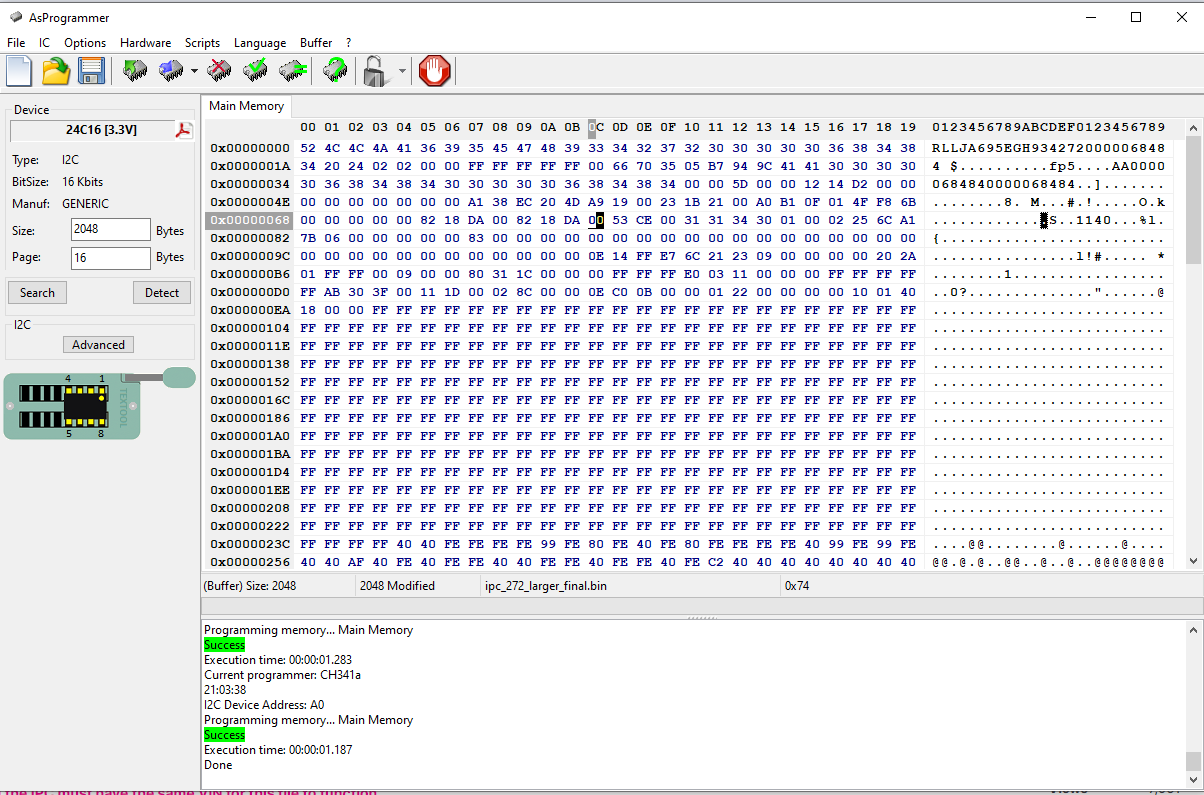Click the log panel scroll up arrow

click(x=1191, y=629)
